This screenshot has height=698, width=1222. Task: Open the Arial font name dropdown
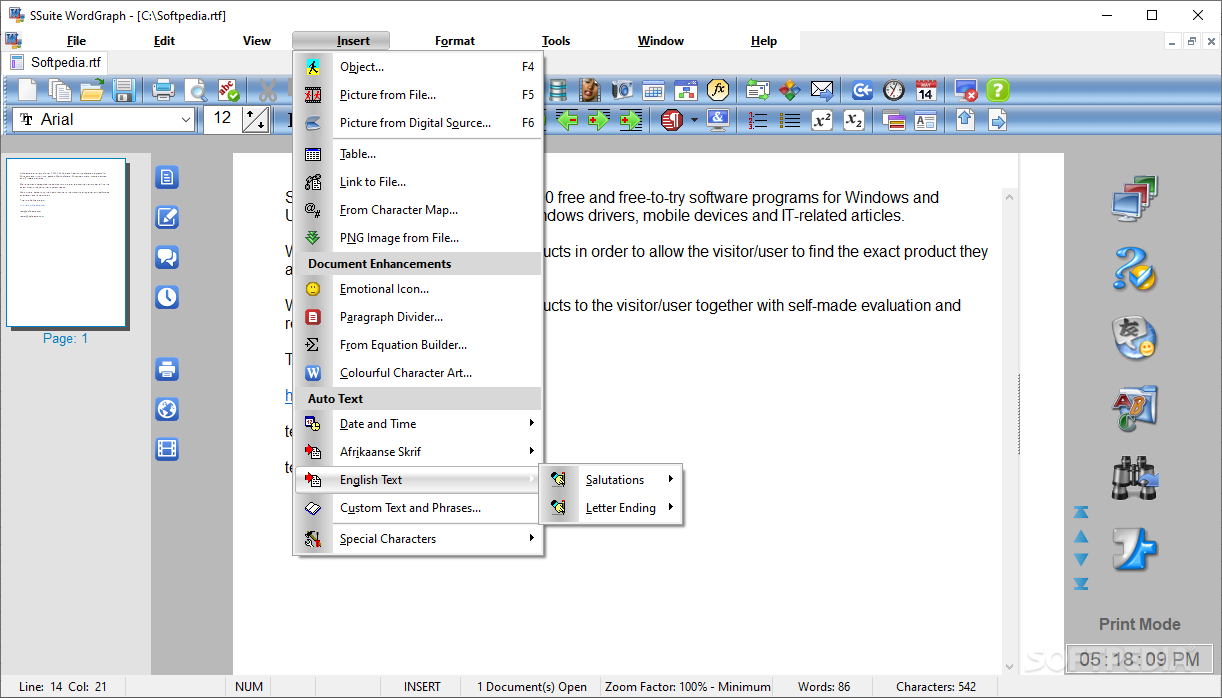click(185, 120)
